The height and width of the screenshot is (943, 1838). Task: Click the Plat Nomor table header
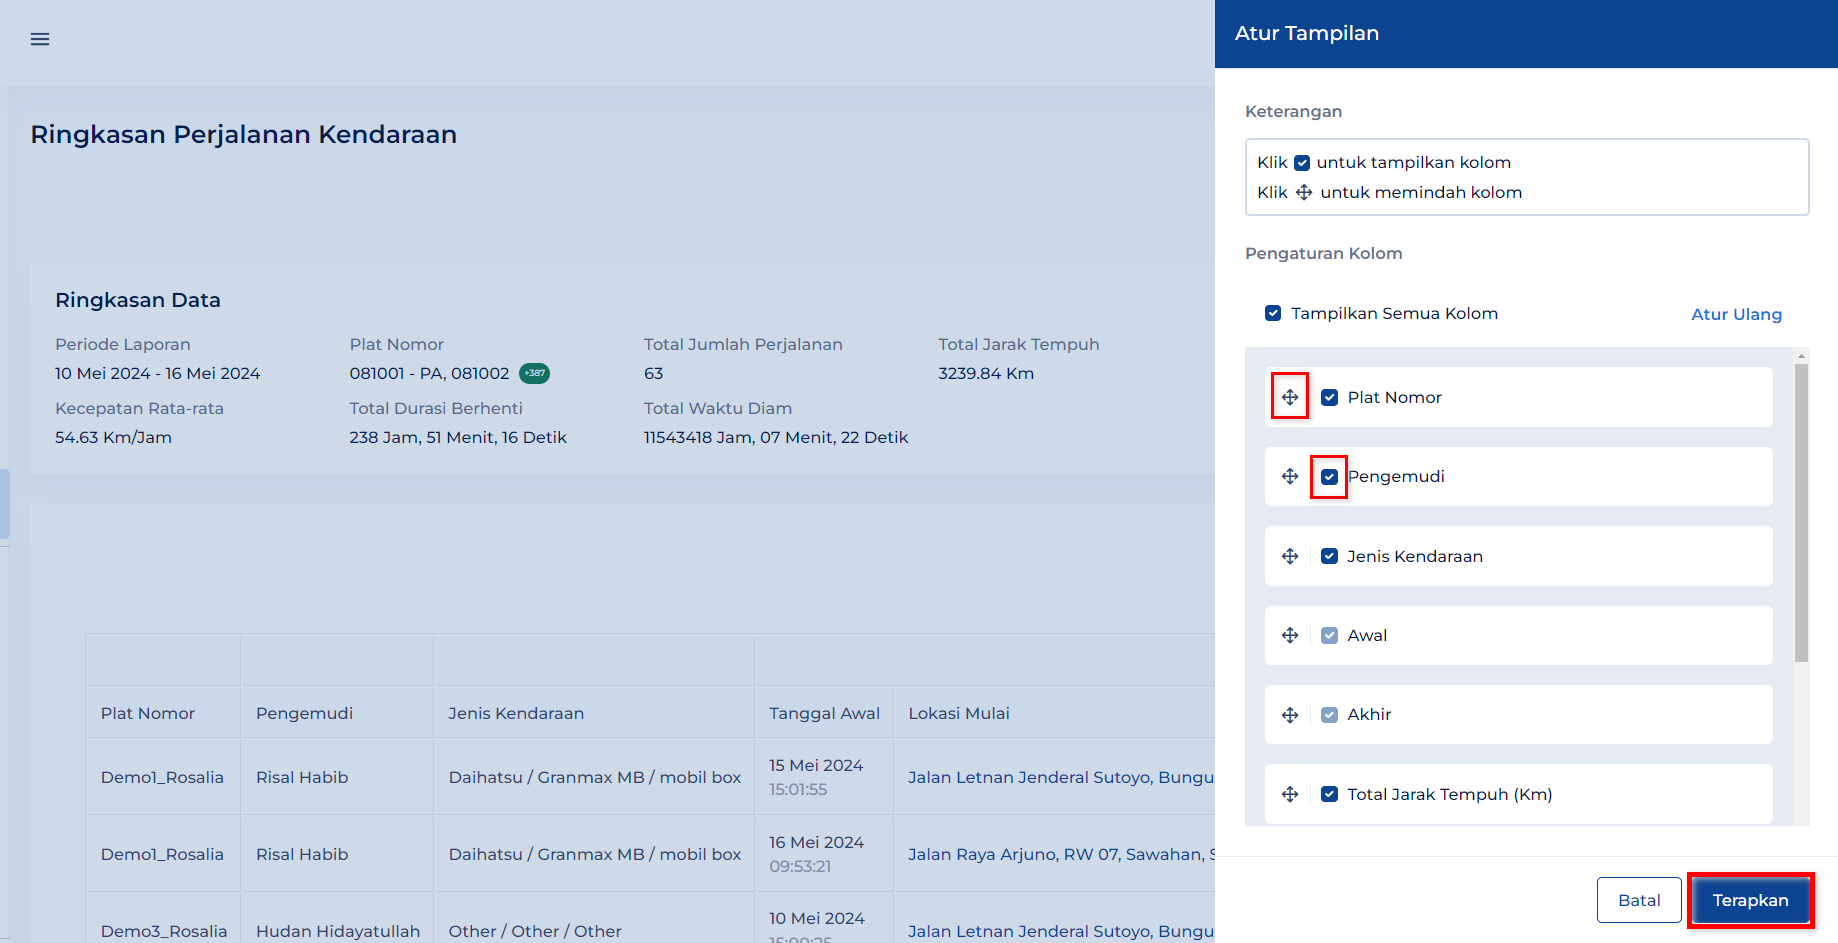click(x=148, y=713)
